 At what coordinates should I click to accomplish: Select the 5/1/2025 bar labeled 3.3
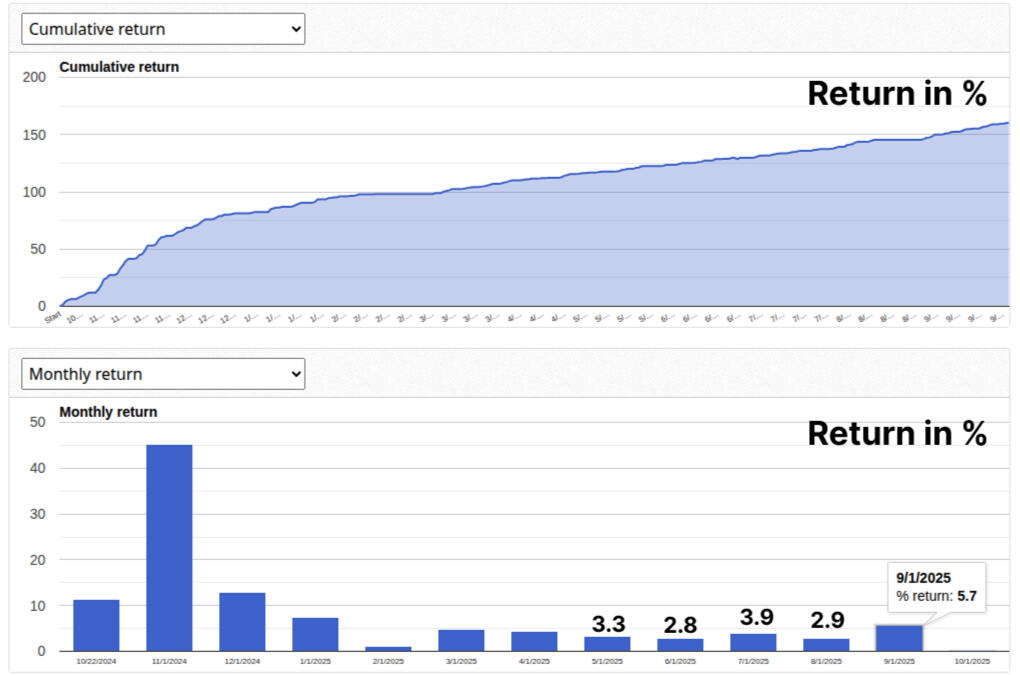pos(607,644)
